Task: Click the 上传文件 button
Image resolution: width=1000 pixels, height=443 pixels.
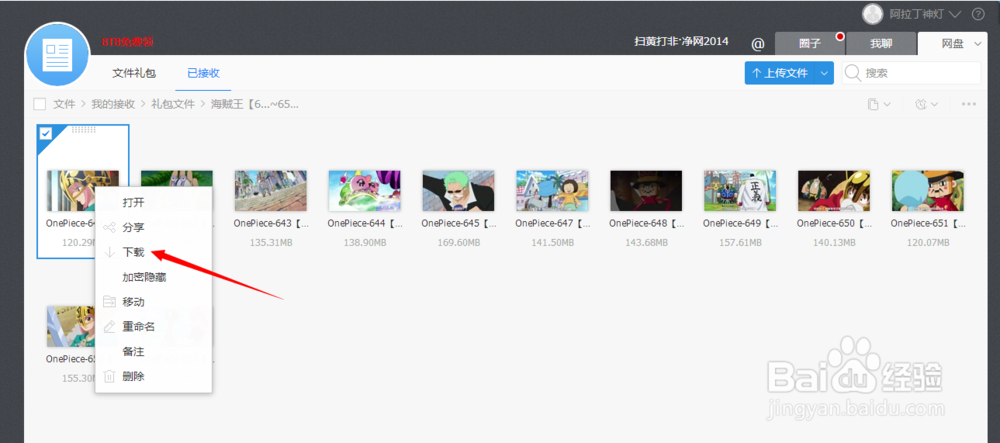Action: 780,73
